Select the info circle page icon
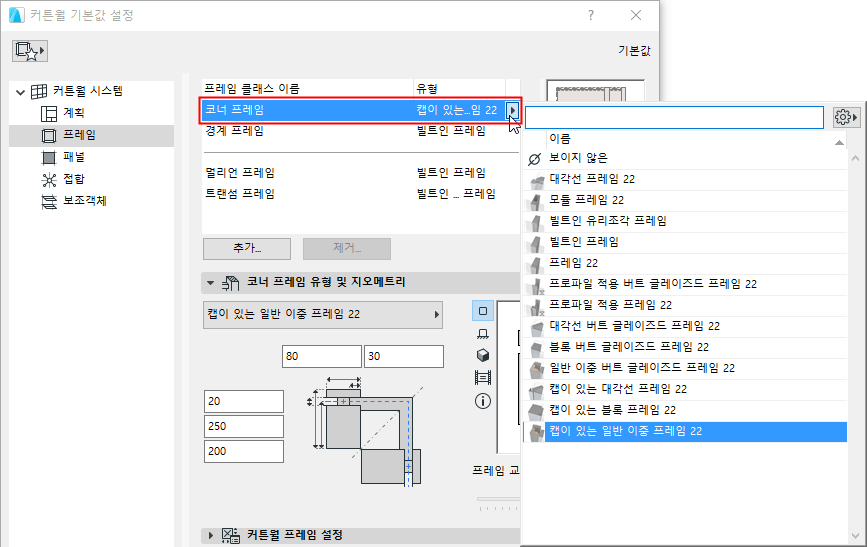The height and width of the screenshot is (547, 867). point(483,401)
